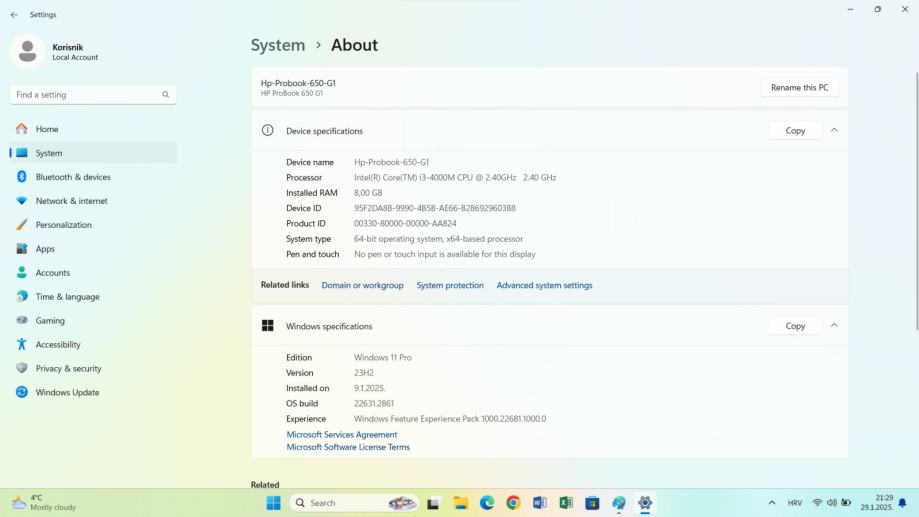Viewport: 919px width, 517px height.
Task: Click the Settings gear taskbar icon
Action: [x=645, y=503]
